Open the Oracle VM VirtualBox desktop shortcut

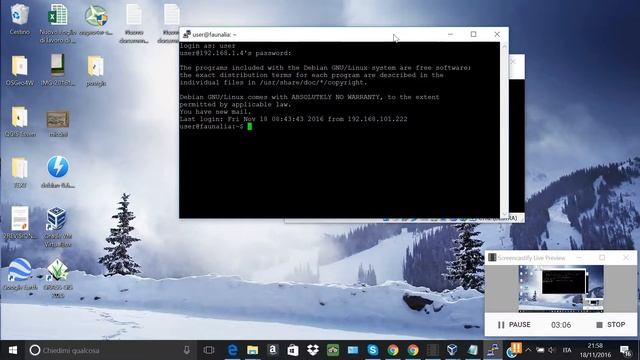[56, 218]
